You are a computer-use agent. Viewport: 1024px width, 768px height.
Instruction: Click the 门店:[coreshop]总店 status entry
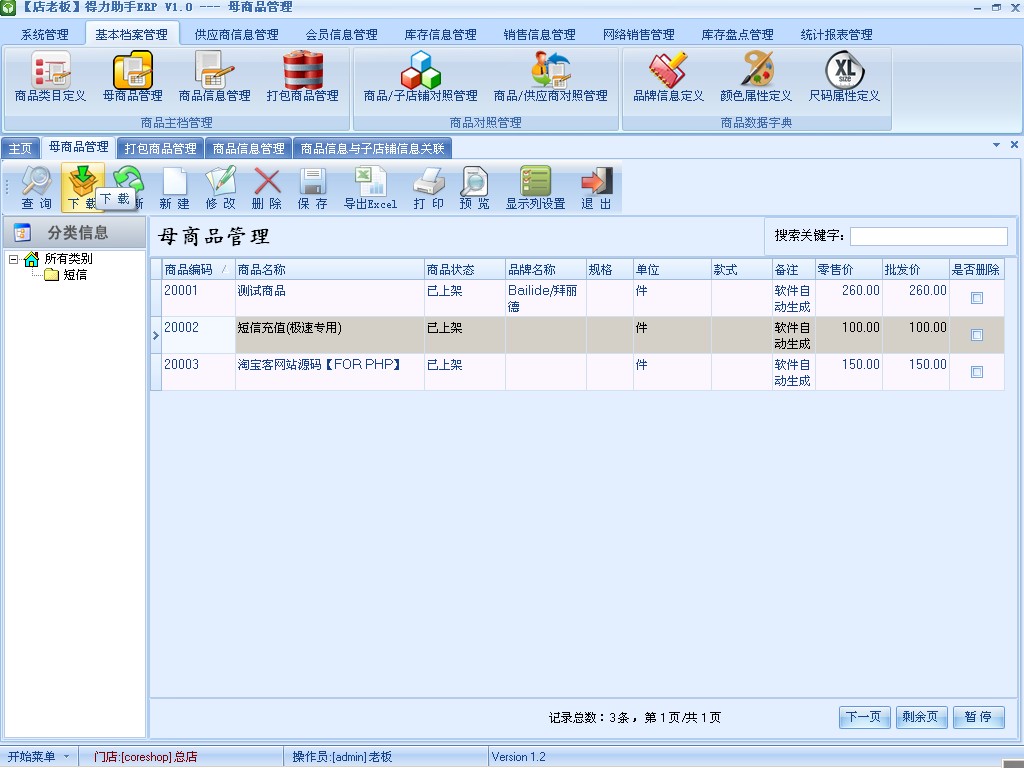coord(146,757)
